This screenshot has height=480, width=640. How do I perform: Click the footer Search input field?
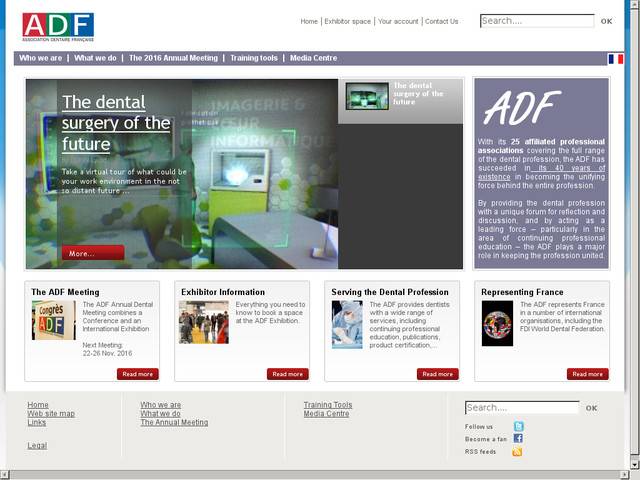522,407
